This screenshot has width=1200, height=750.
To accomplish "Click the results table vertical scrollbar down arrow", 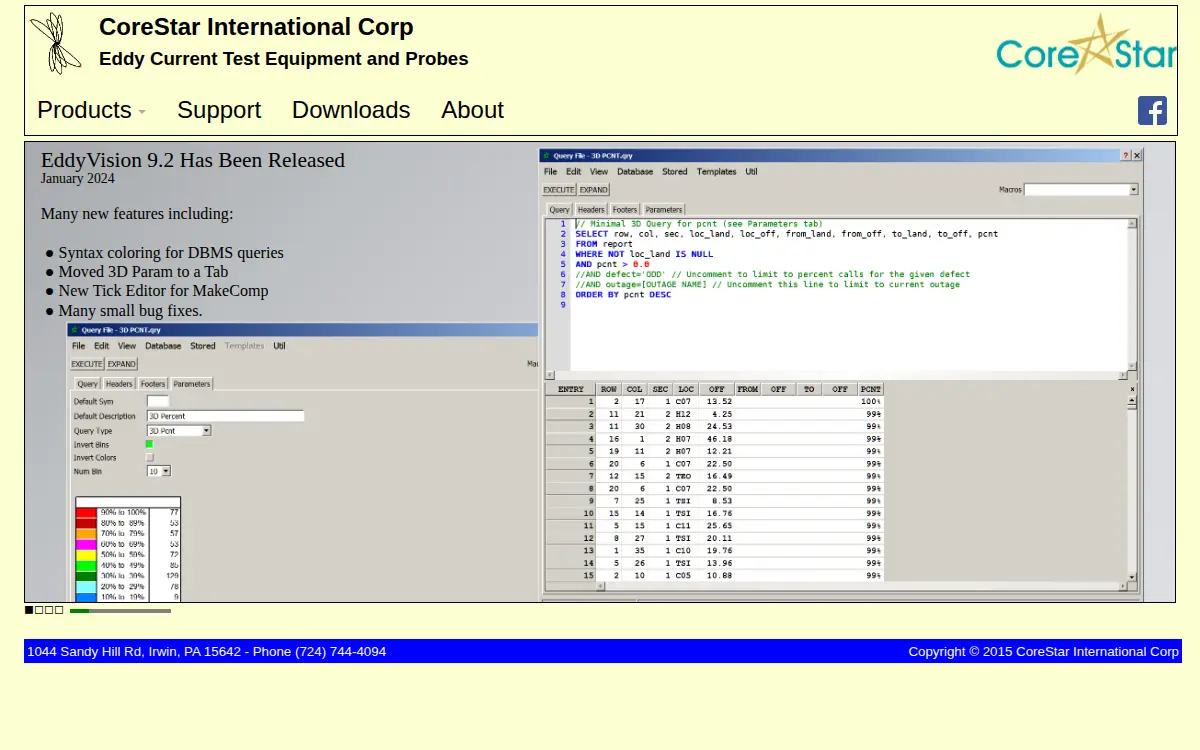I will [1132, 577].
